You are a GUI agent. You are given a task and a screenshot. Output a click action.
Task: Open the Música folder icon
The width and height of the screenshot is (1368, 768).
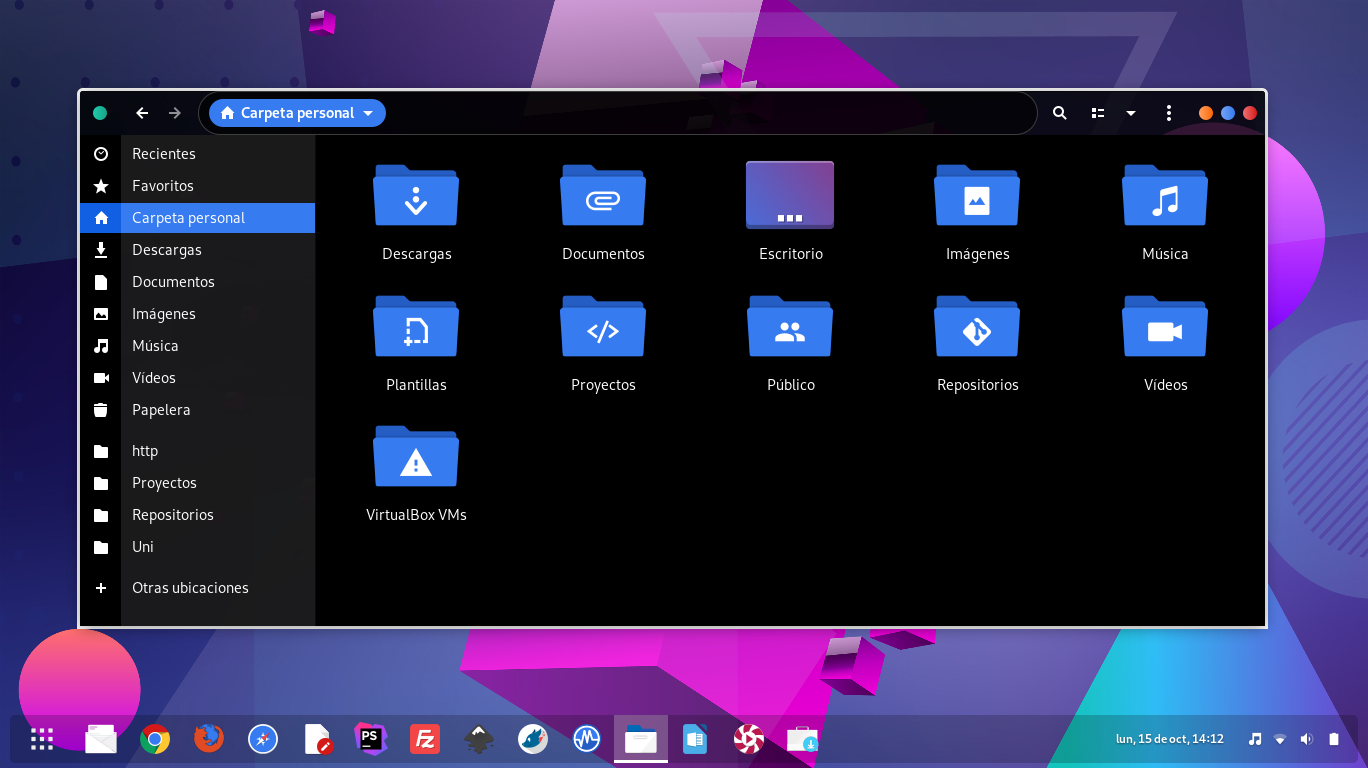tap(1165, 195)
